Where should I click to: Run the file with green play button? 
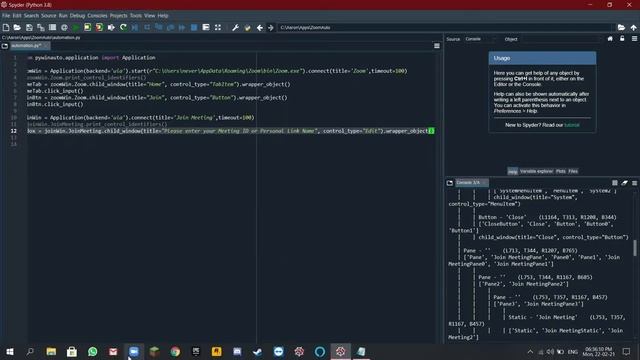[76, 27]
